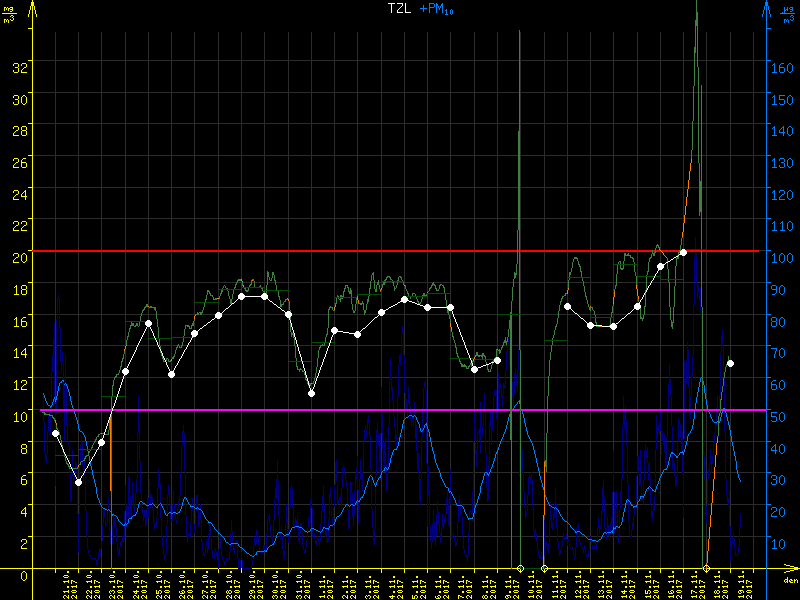Click the 'den' time axis label
This screenshot has width=800, height=600.
(x=789, y=580)
